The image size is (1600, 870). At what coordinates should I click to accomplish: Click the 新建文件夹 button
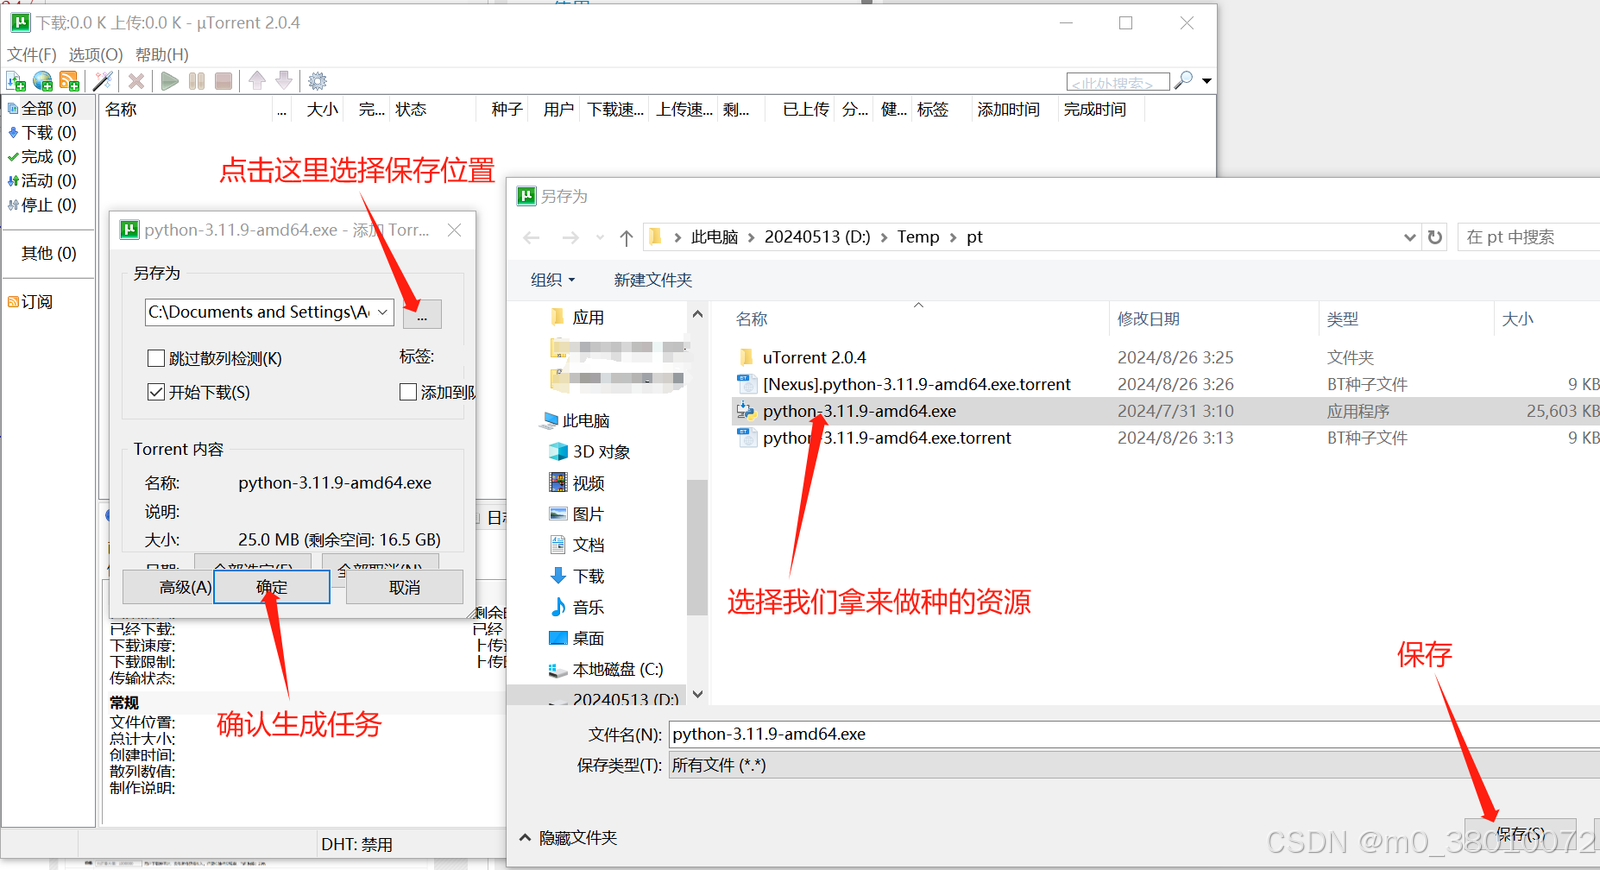click(653, 280)
